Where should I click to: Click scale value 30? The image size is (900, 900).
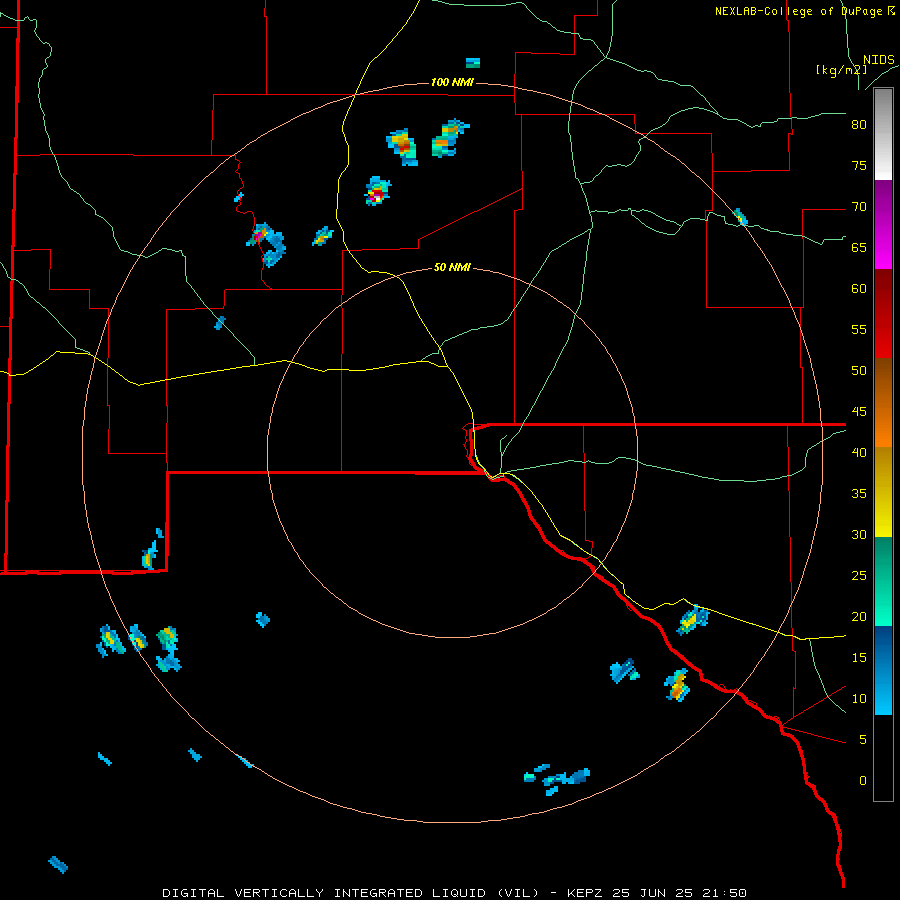tap(859, 534)
